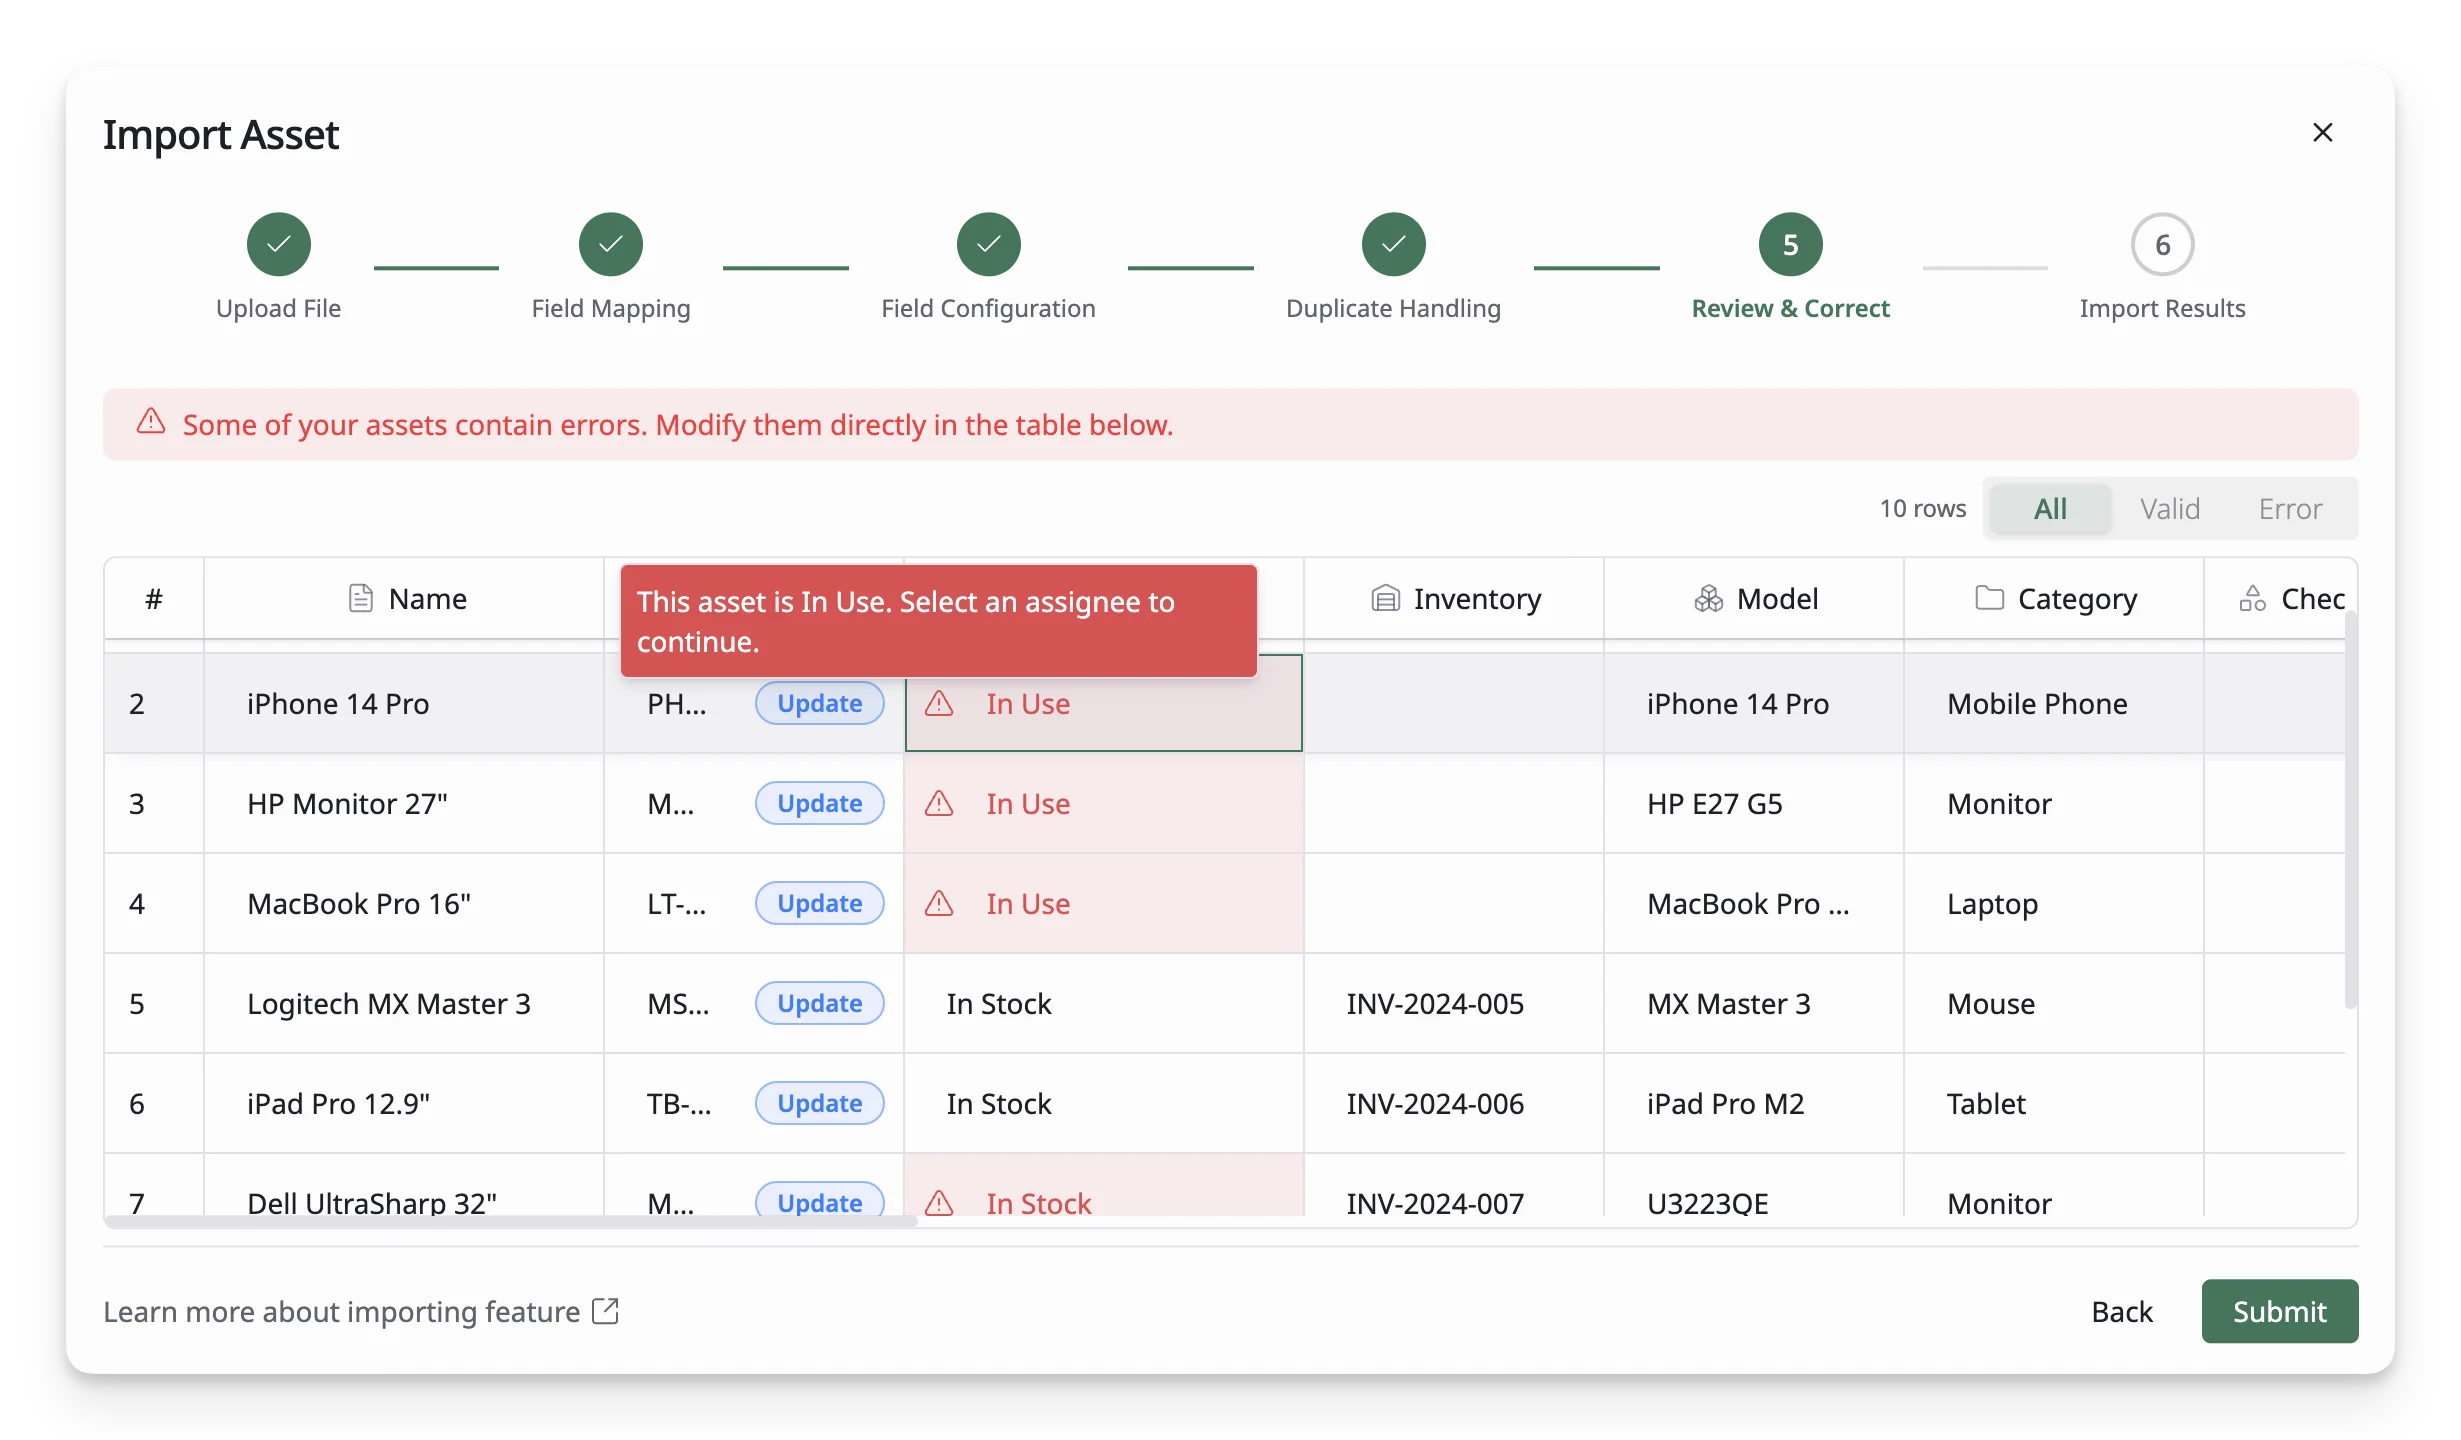Screen dimensions: 2461x1440
Task: Switch to the Error rows filter tab
Action: (x=2290, y=508)
